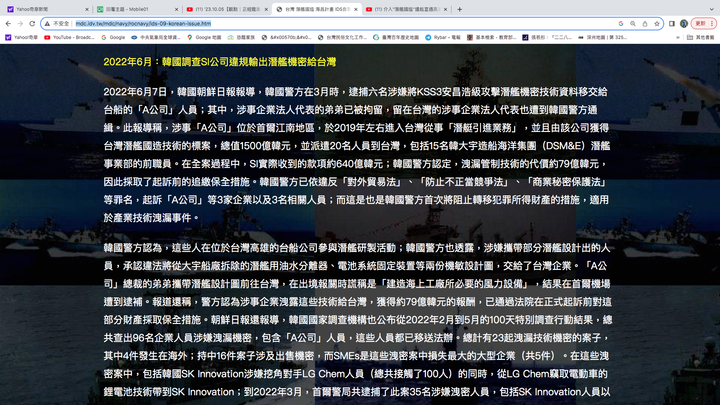Open the 恐龍家族 bookmark
Image resolution: width=720 pixels, height=405 pixels.
tap(242, 37)
